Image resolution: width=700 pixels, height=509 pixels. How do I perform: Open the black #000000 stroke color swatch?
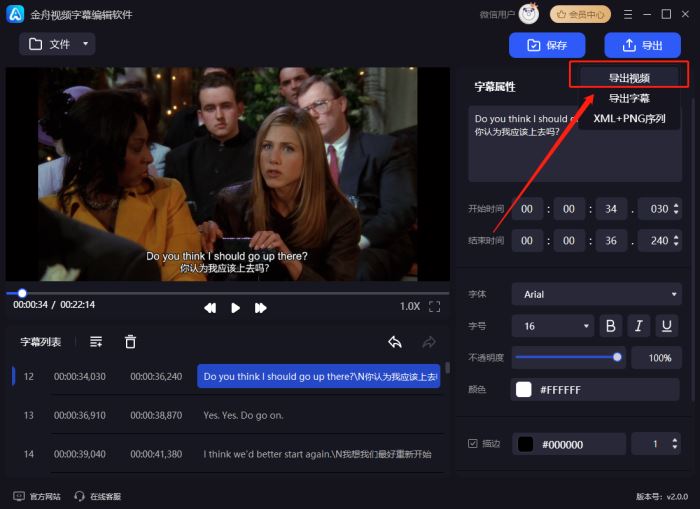pos(525,444)
